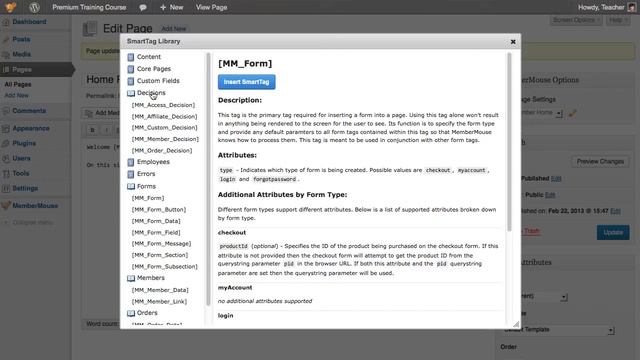This screenshot has width=640, height=360.
Task: Open Settings in sidebar
Action: pyautogui.click(x=25, y=188)
